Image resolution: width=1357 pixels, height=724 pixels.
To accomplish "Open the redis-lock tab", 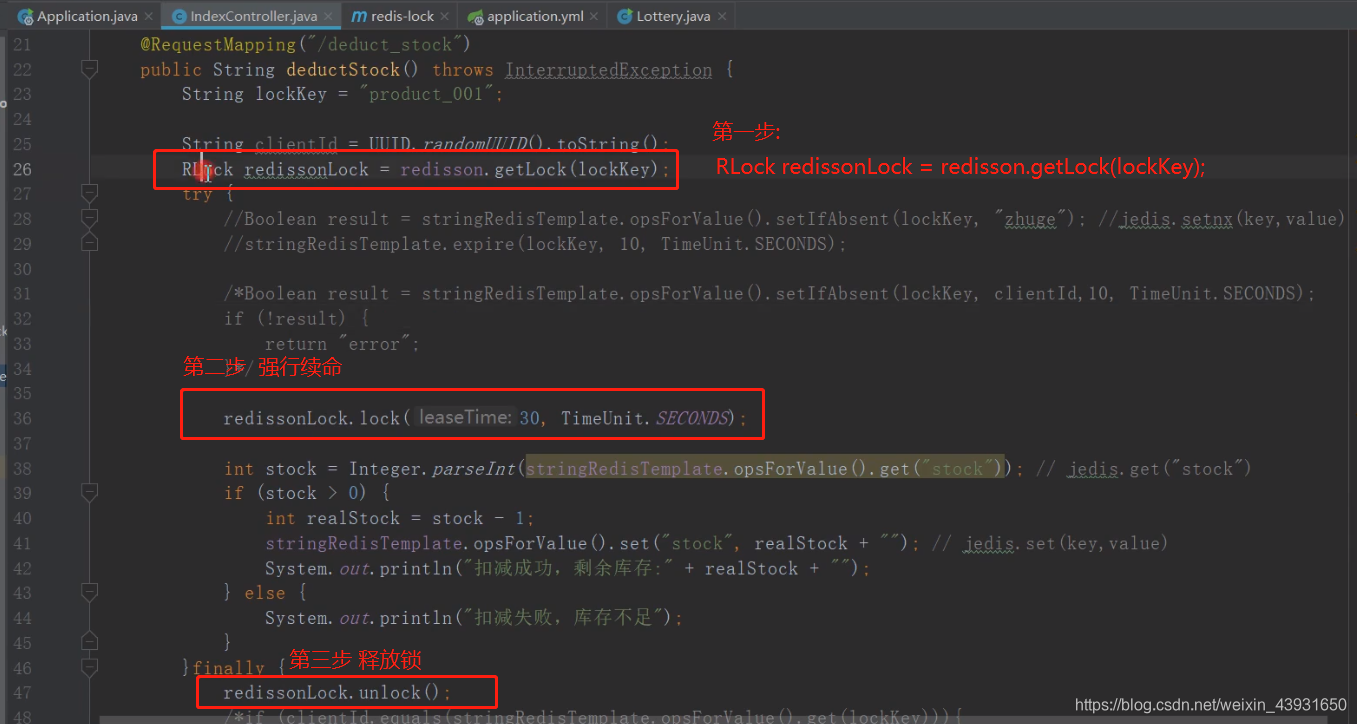I will click(x=402, y=16).
